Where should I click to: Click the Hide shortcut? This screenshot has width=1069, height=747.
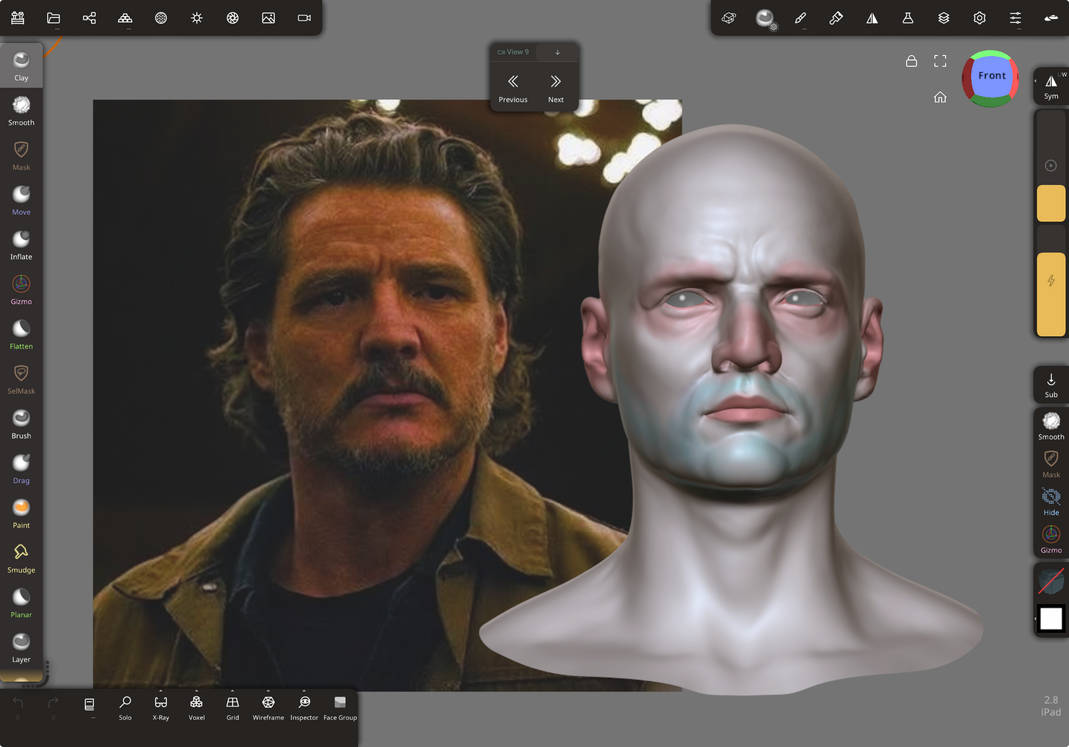point(1051,501)
